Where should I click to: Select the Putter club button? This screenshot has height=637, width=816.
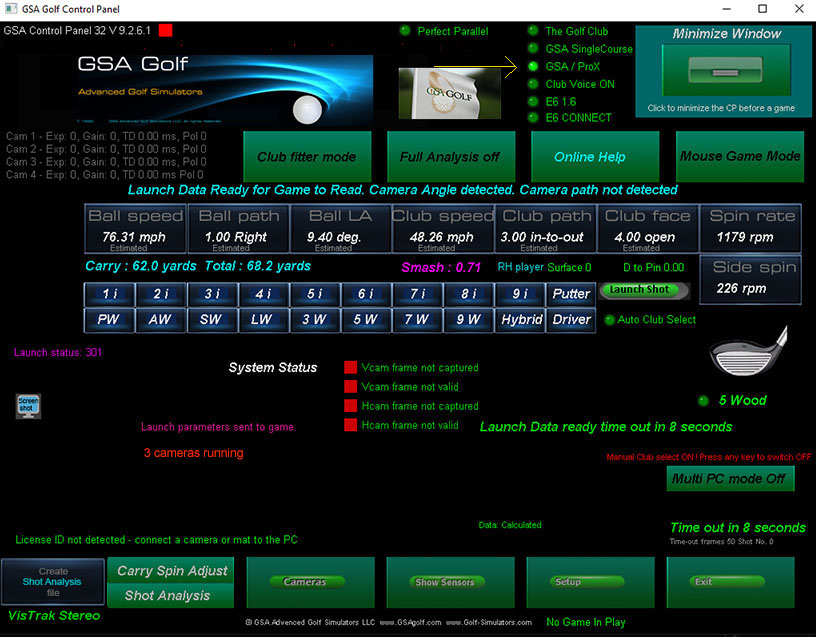point(572,294)
